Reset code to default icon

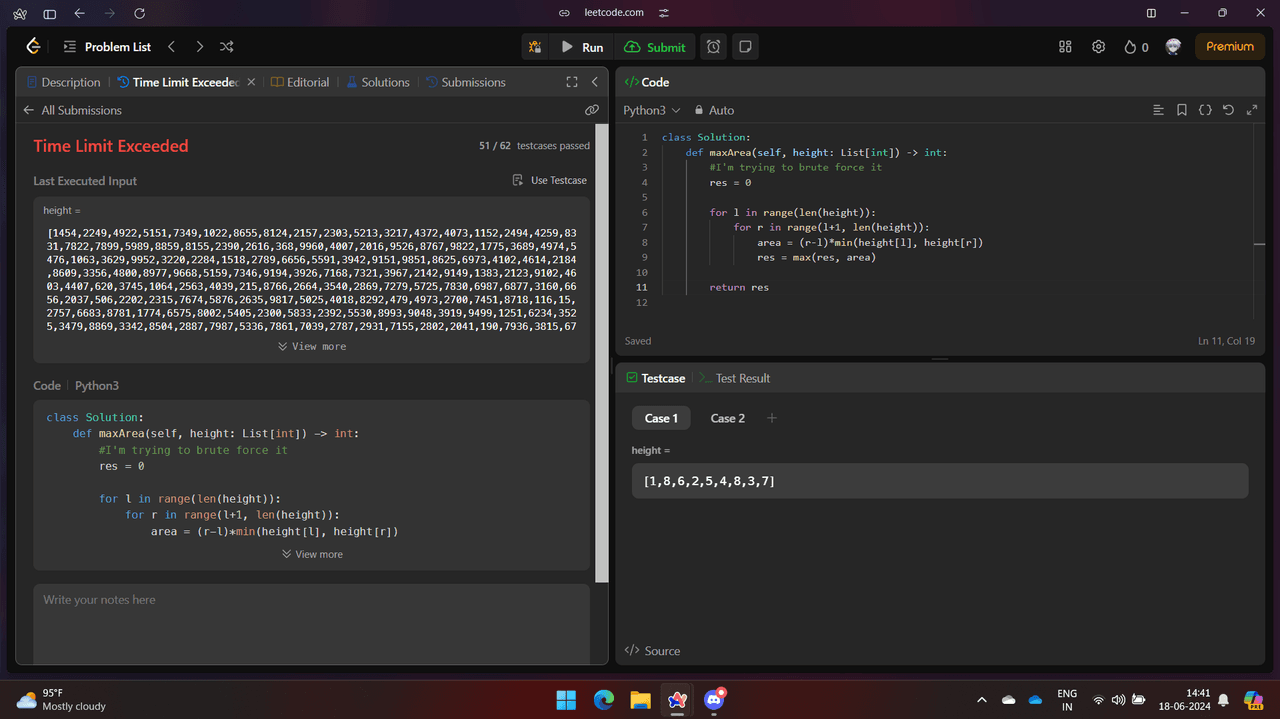pyautogui.click(x=1228, y=110)
